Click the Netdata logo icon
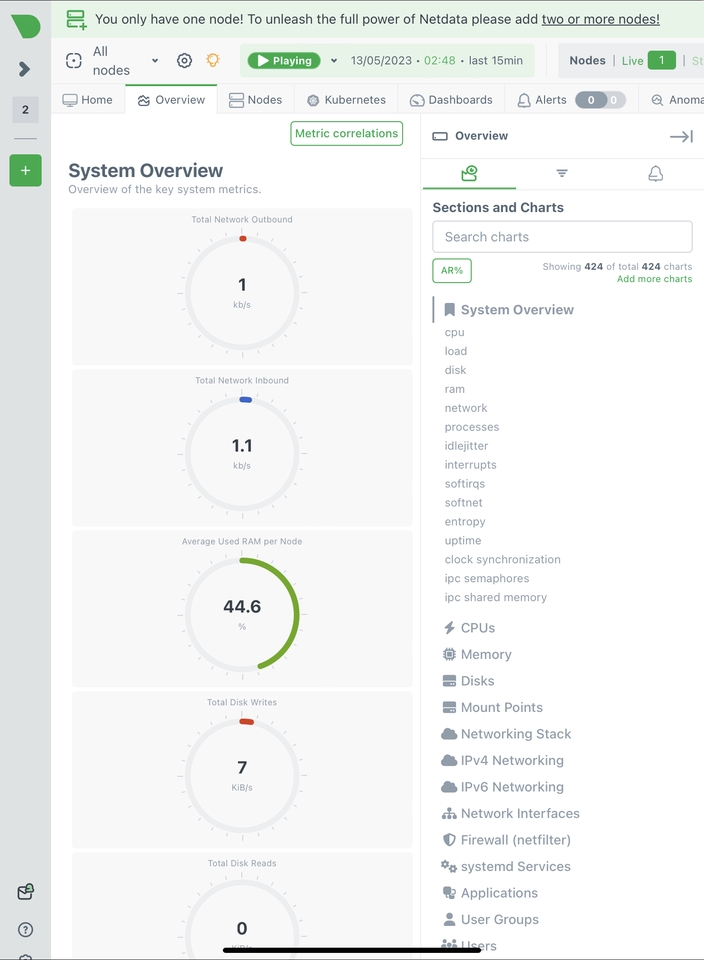The width and height of the screenshot is (704, 960). 26,26
